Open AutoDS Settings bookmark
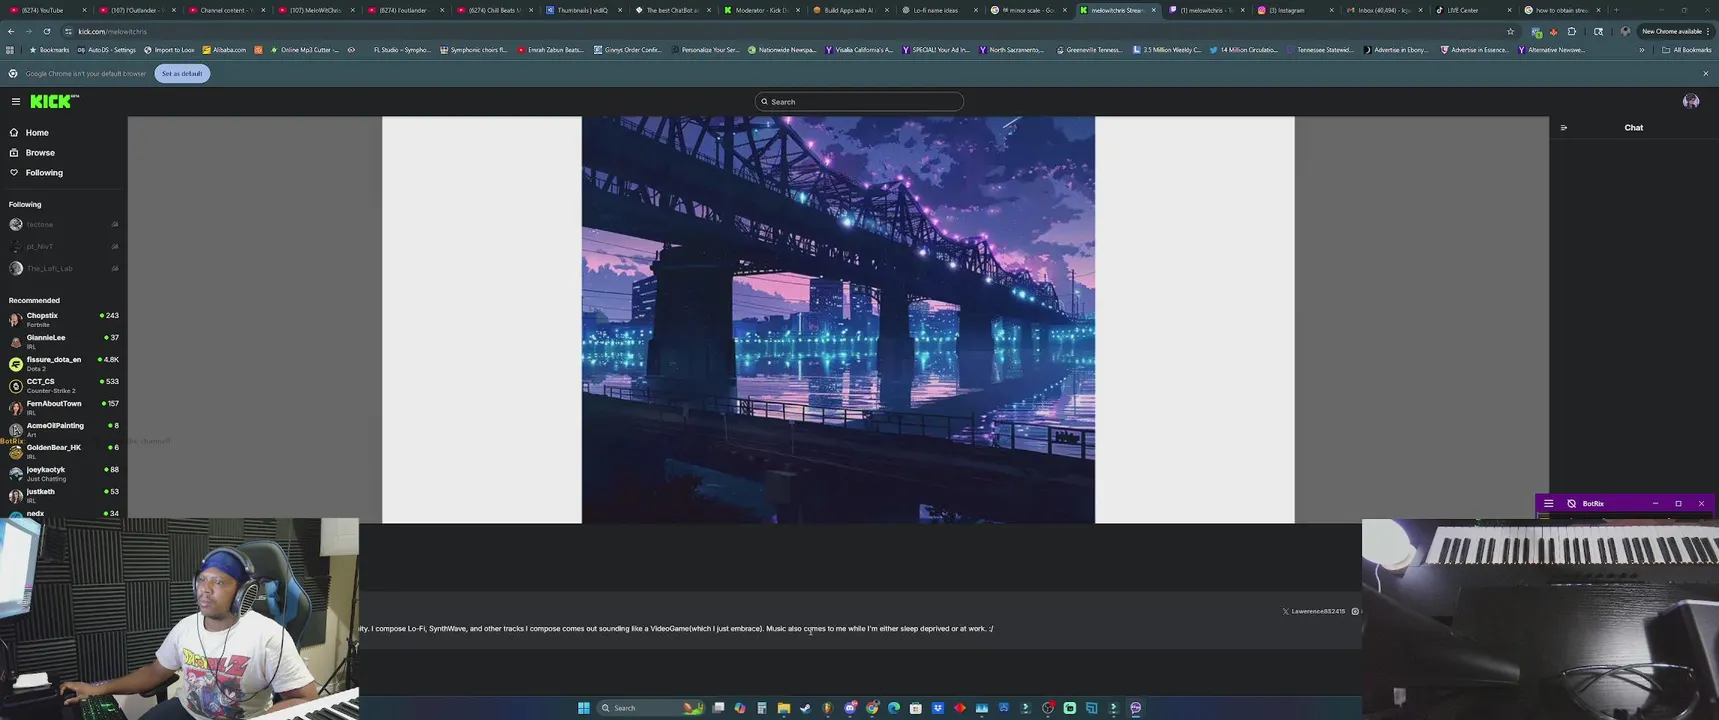 107,50
